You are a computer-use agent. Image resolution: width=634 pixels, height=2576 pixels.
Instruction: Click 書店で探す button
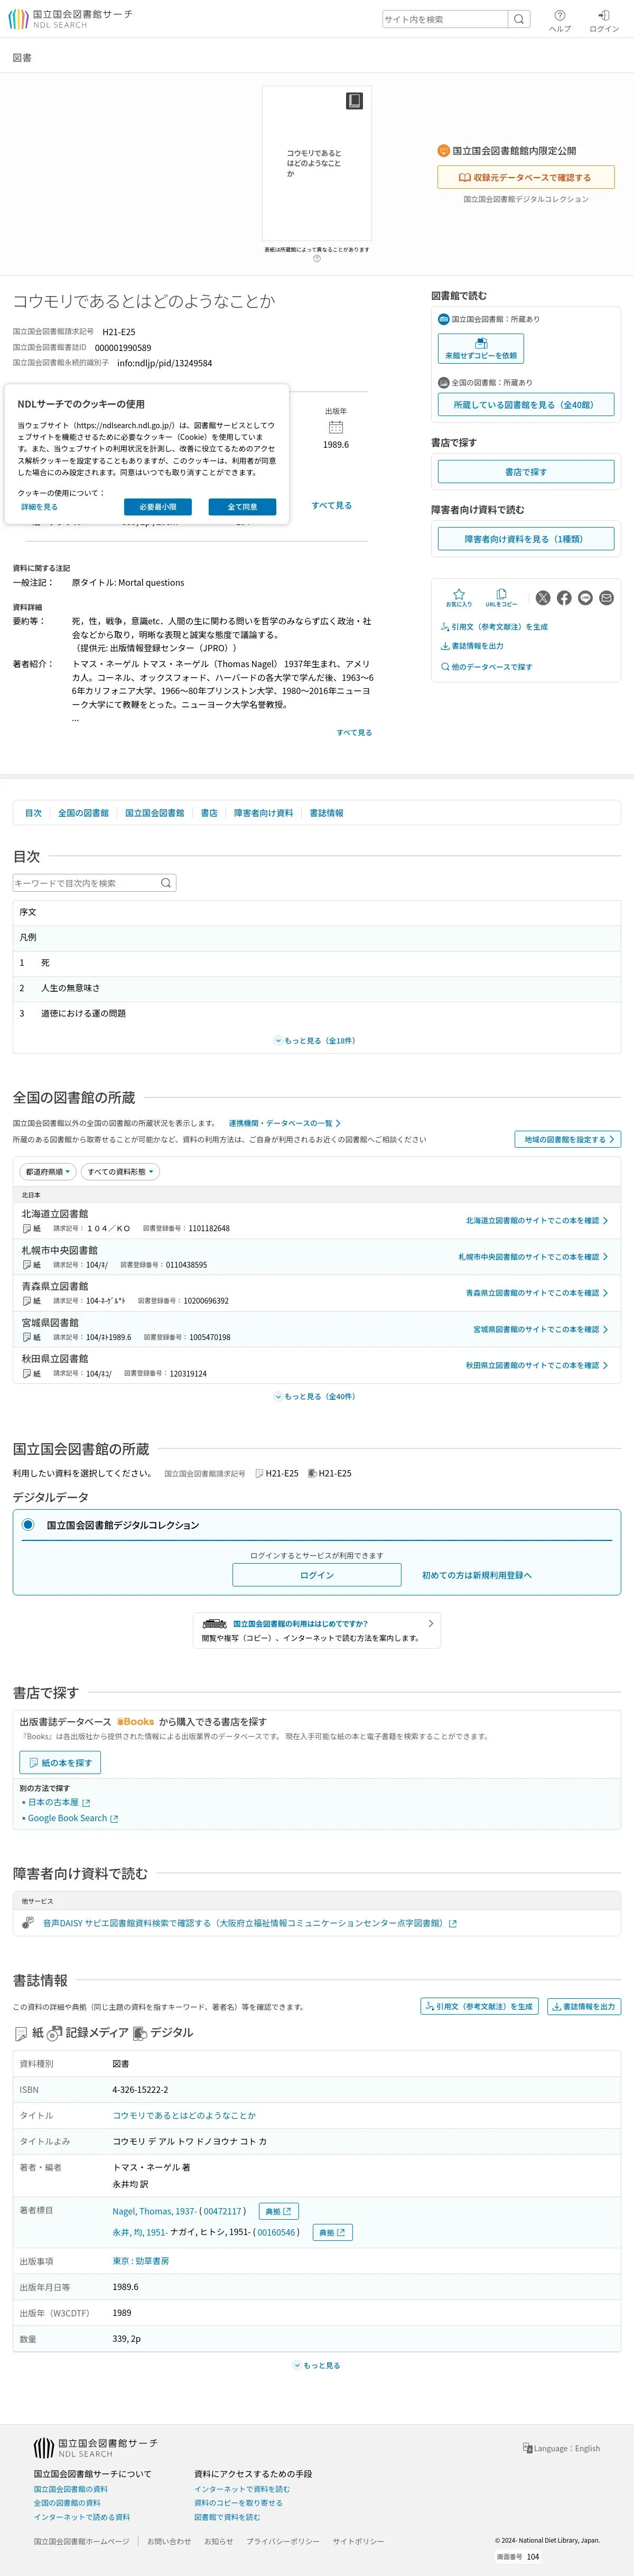(x=526, y=472)
